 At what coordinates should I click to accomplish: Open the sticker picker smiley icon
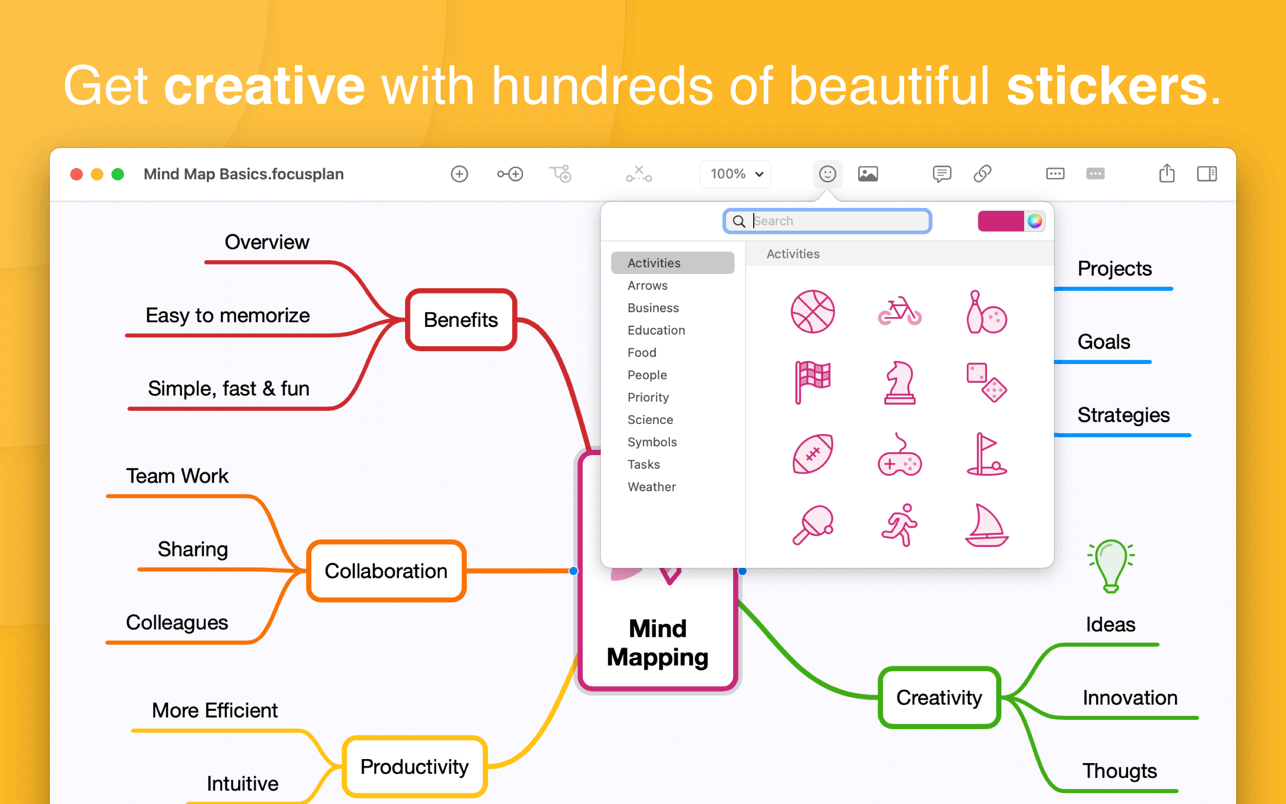point(827,174)
